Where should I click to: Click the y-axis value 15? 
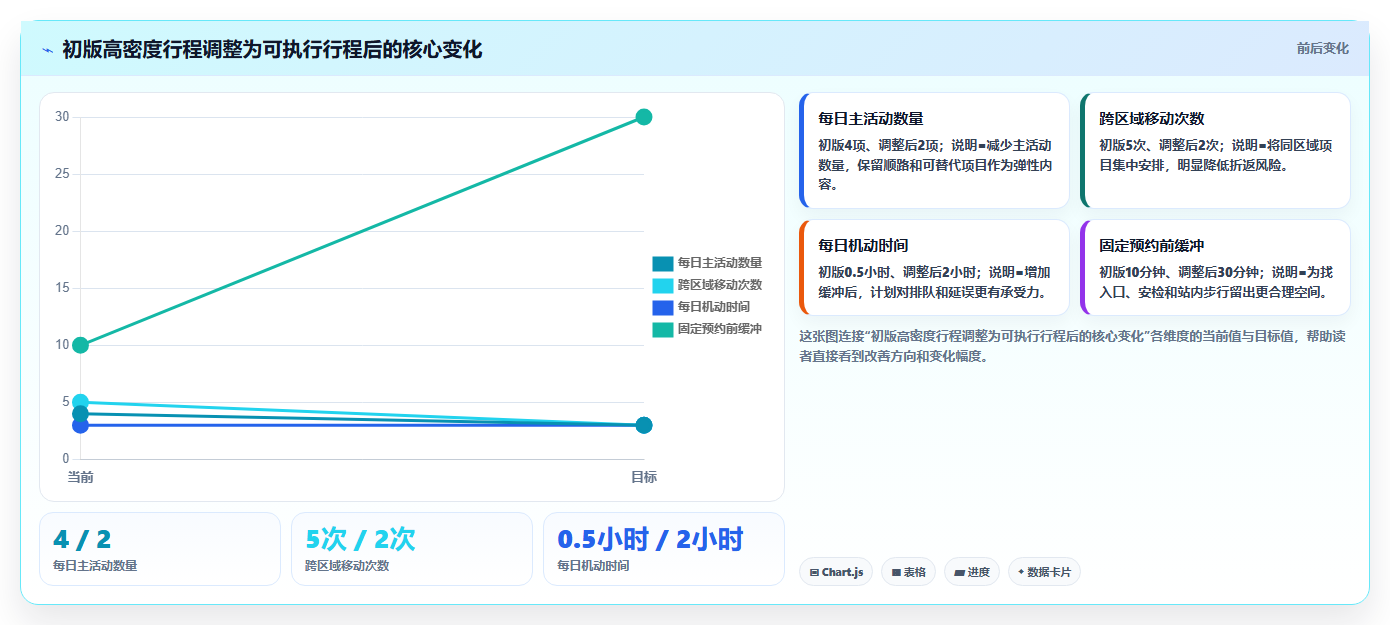62,288
